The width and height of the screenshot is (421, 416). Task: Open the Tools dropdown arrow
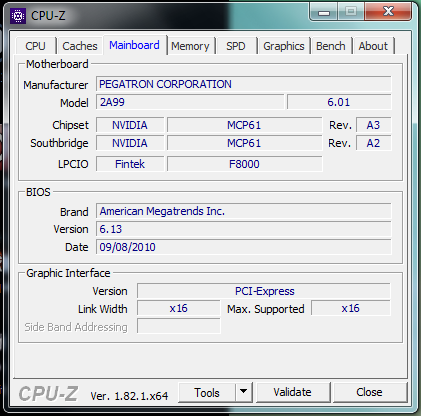point(244,392)
